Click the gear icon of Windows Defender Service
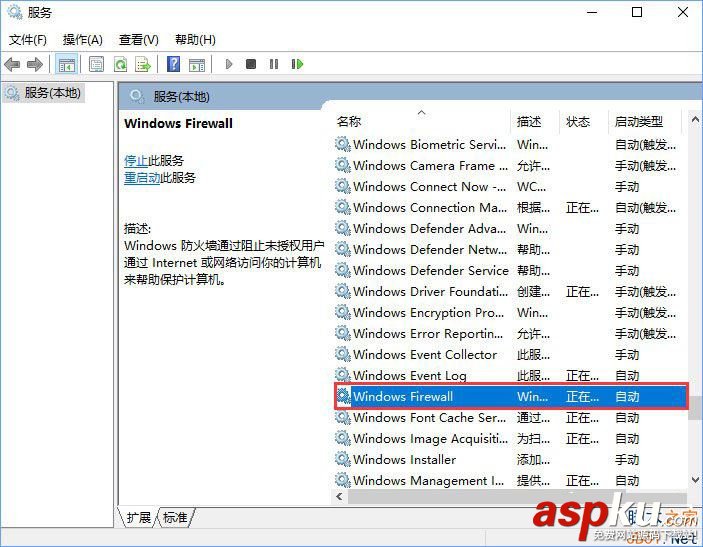703x547 pixels. coord(343,270)
